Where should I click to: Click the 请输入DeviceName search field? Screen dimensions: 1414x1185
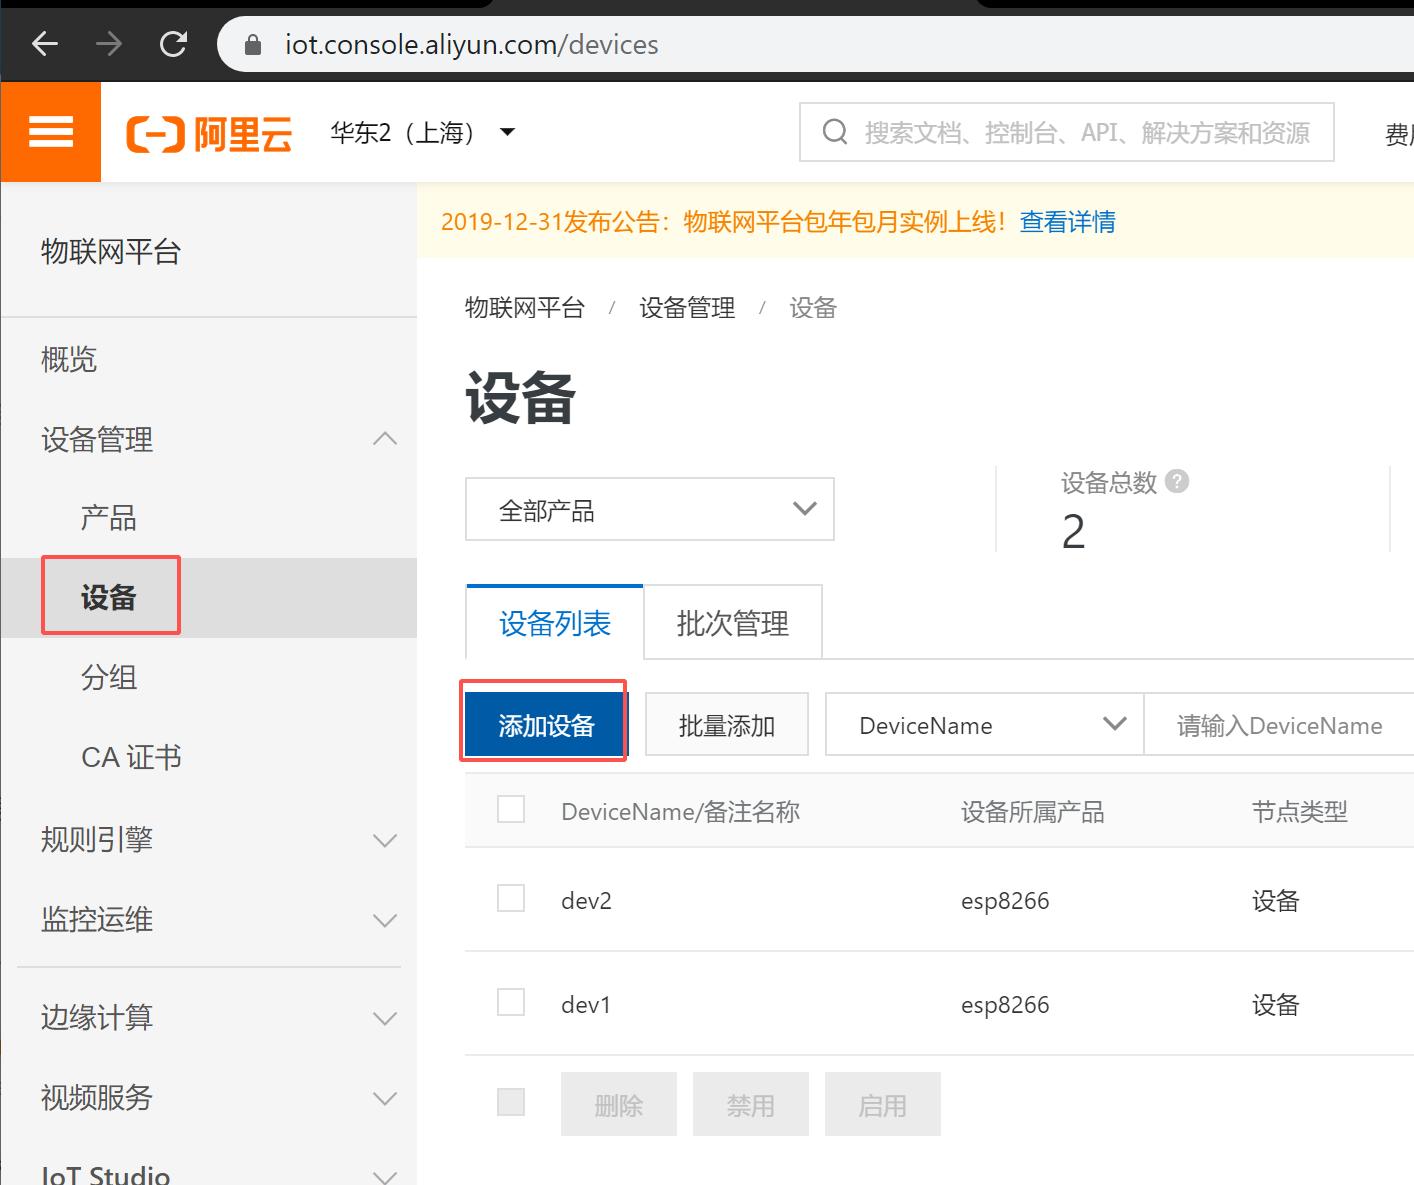point(1284,724)
